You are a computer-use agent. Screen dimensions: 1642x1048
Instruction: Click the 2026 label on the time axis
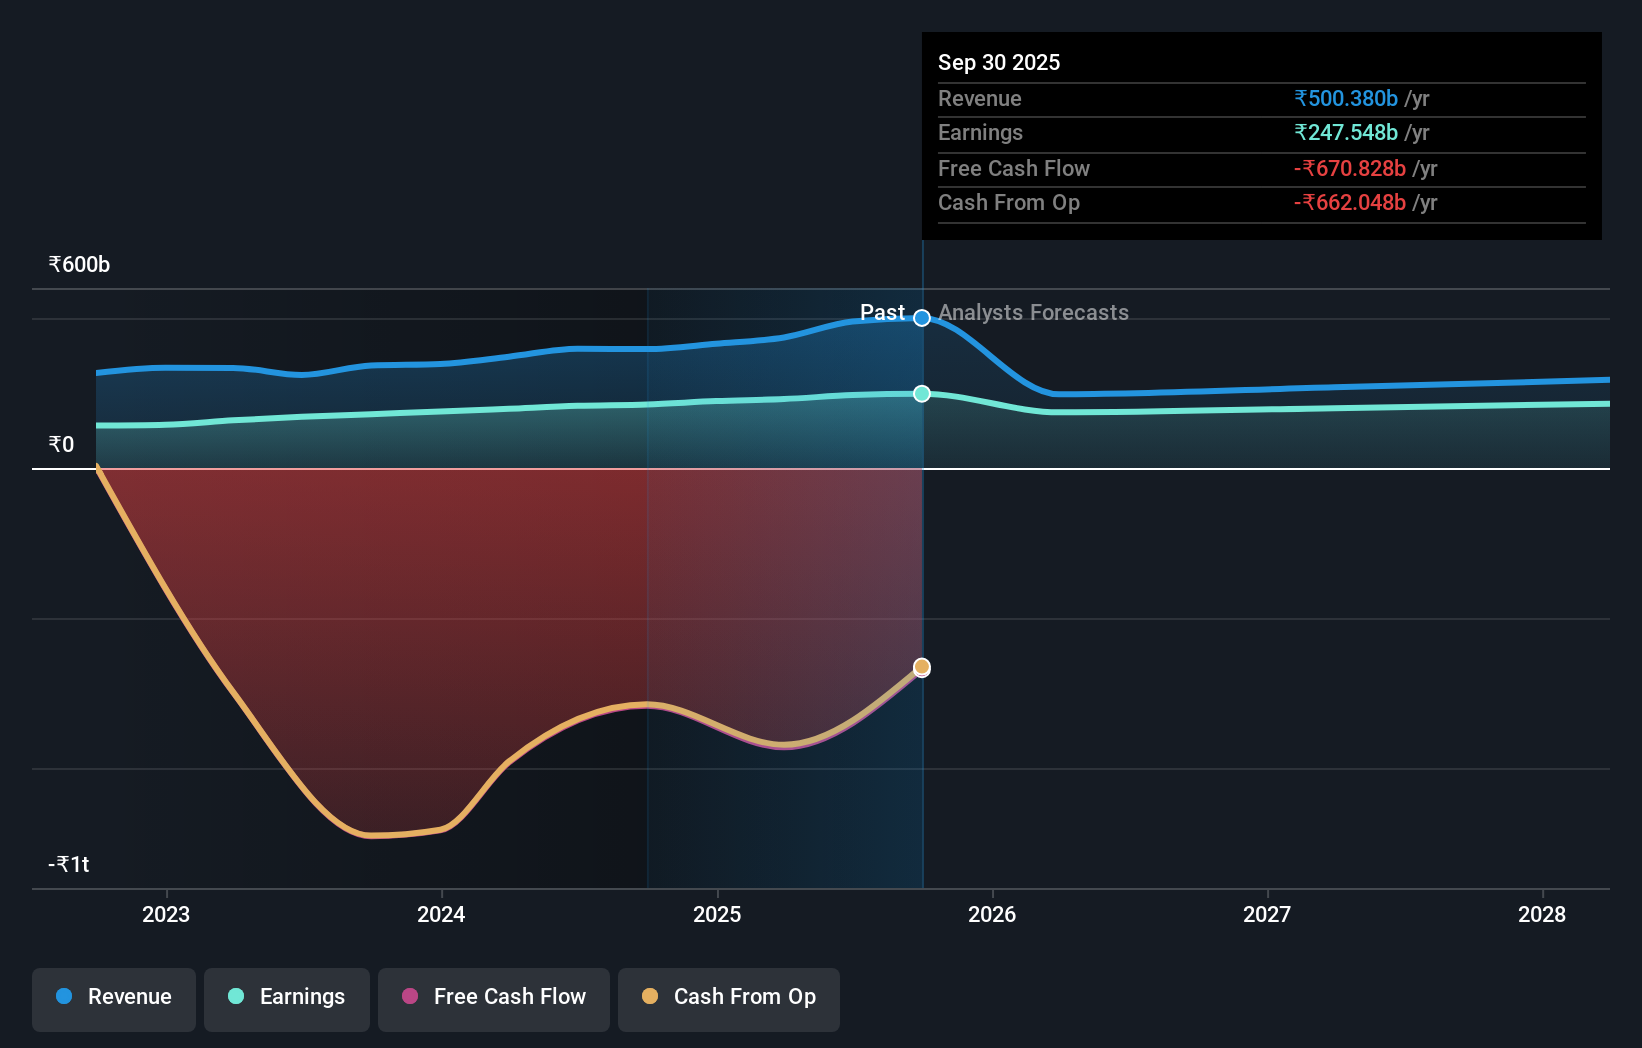pos(992,914)
